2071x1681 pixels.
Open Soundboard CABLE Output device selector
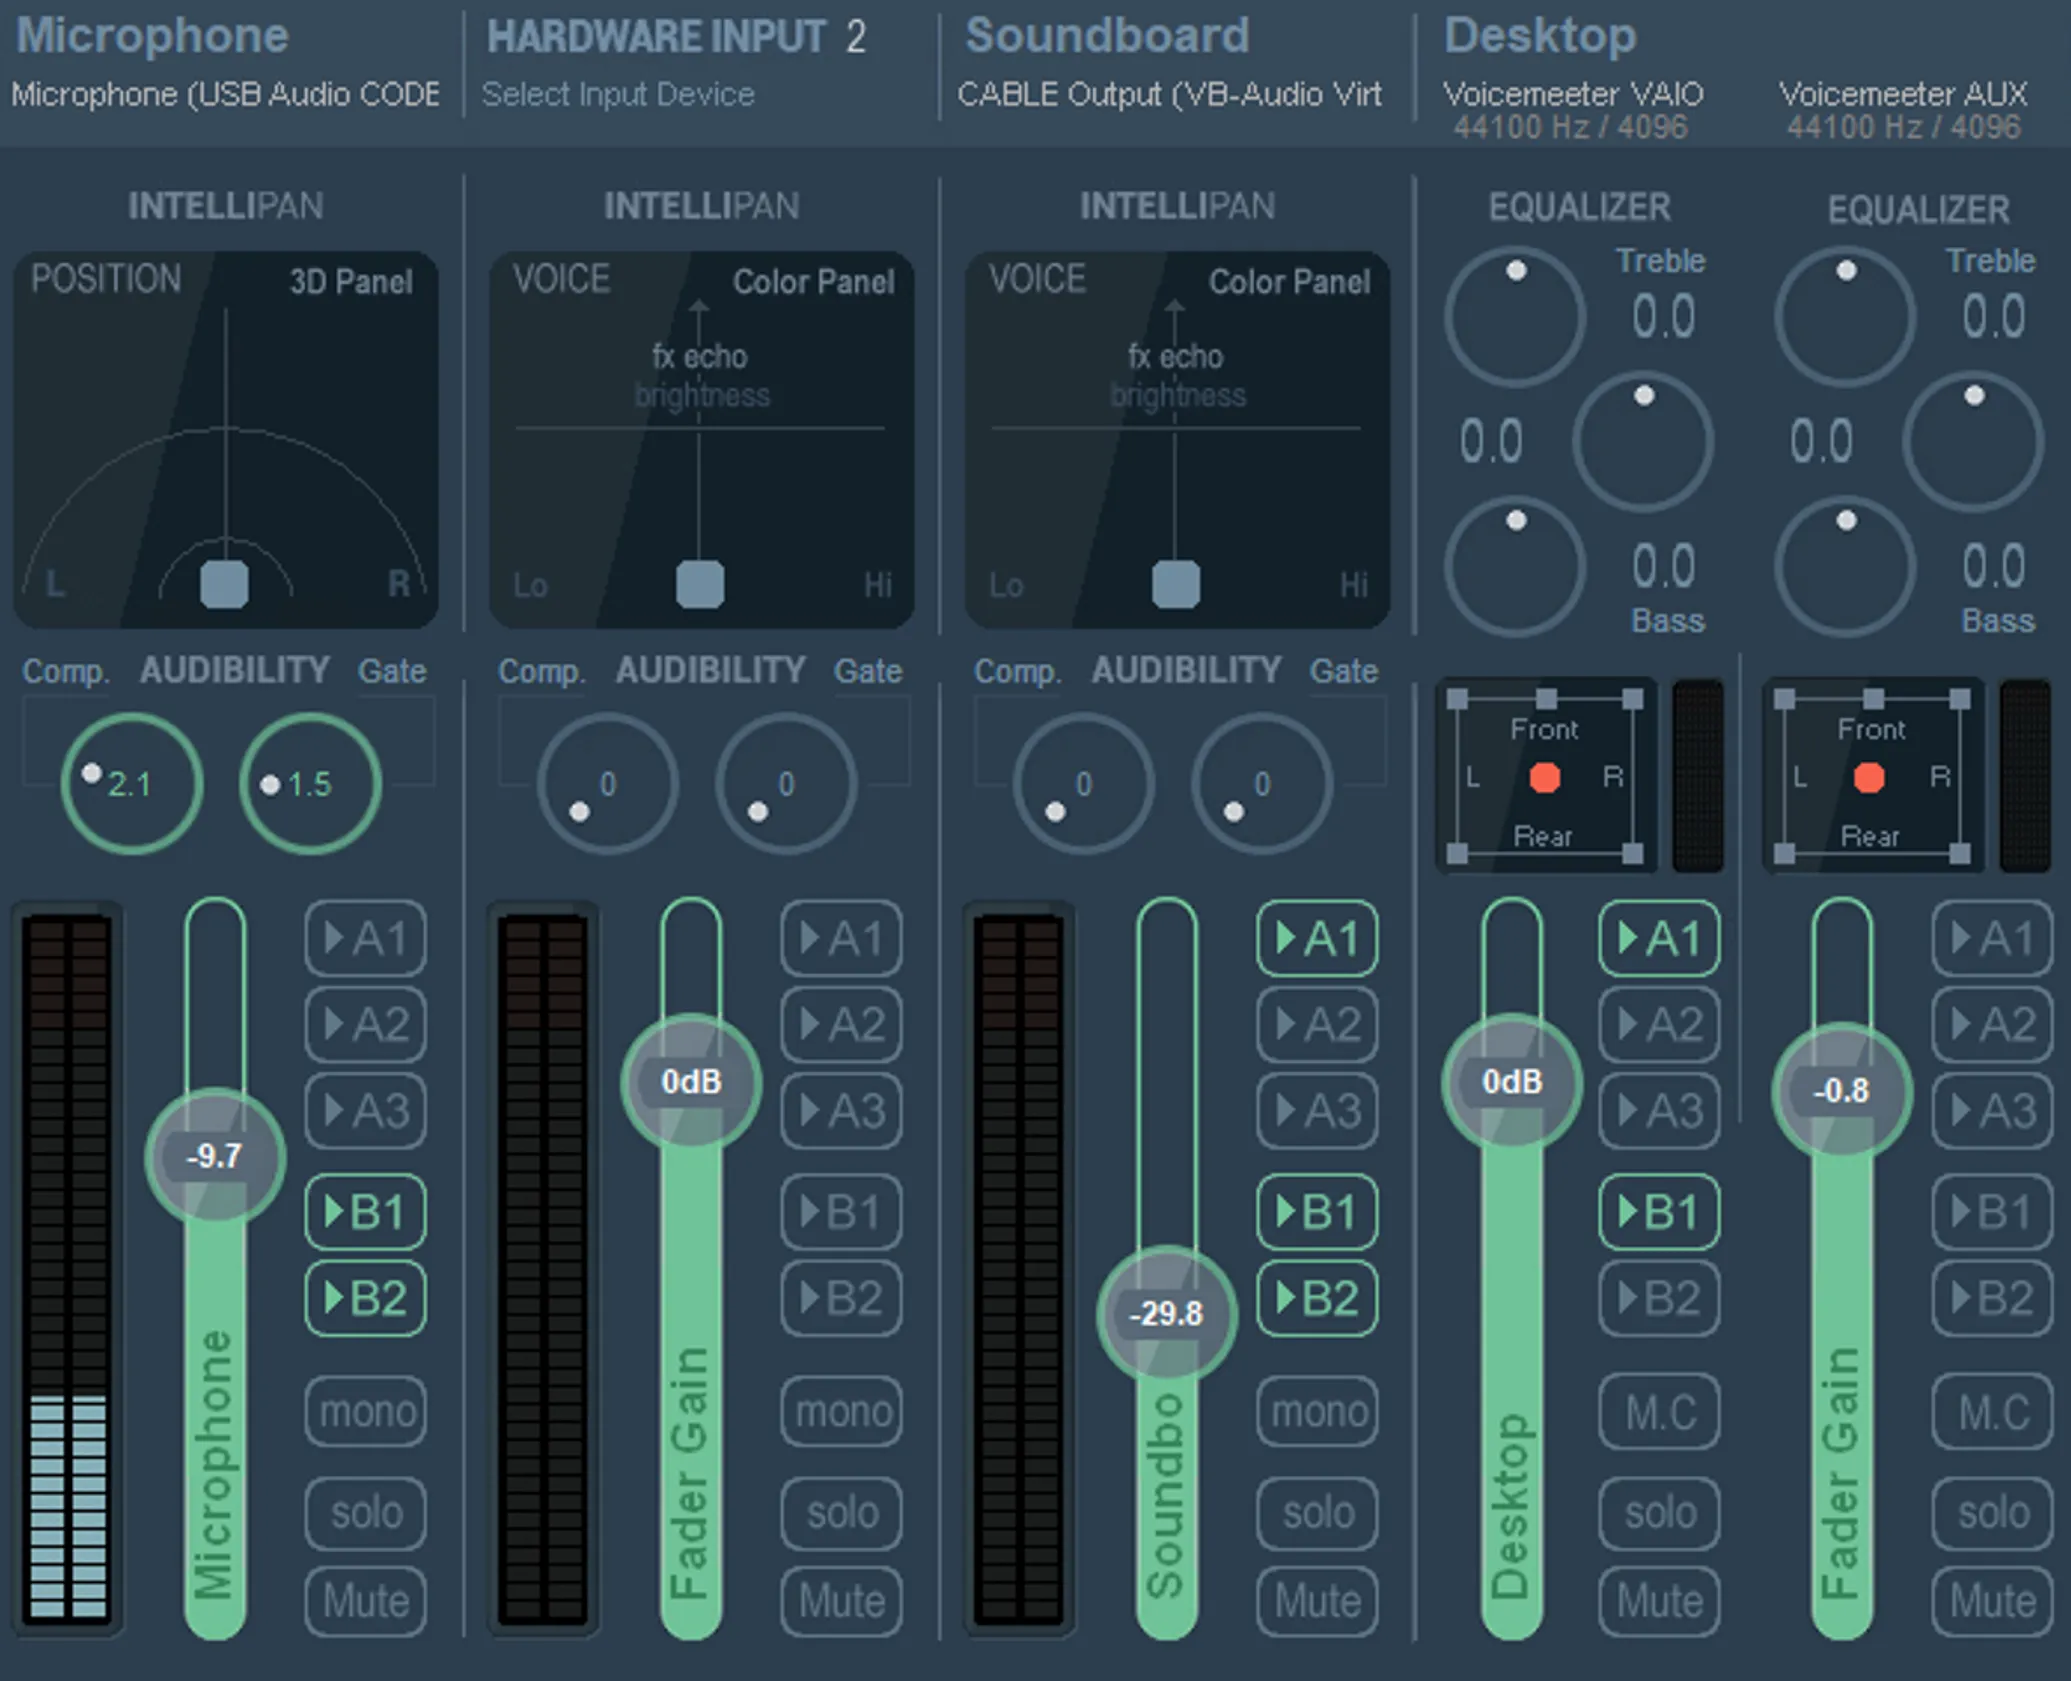[1170, 94]
